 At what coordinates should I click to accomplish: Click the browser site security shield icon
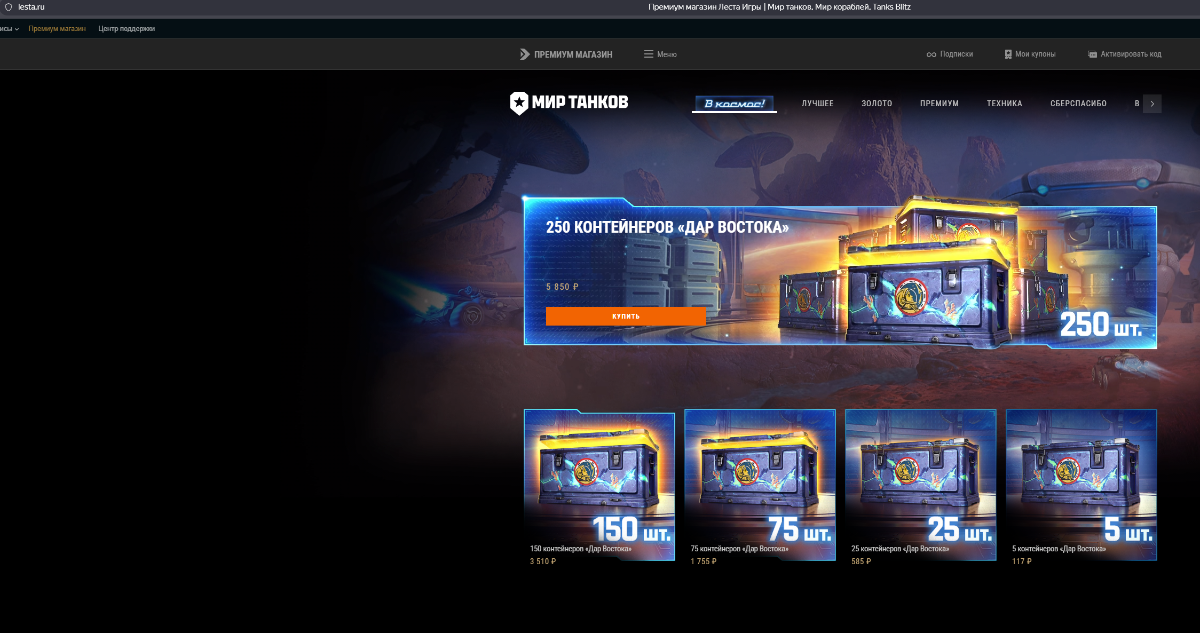click(8, 7)
